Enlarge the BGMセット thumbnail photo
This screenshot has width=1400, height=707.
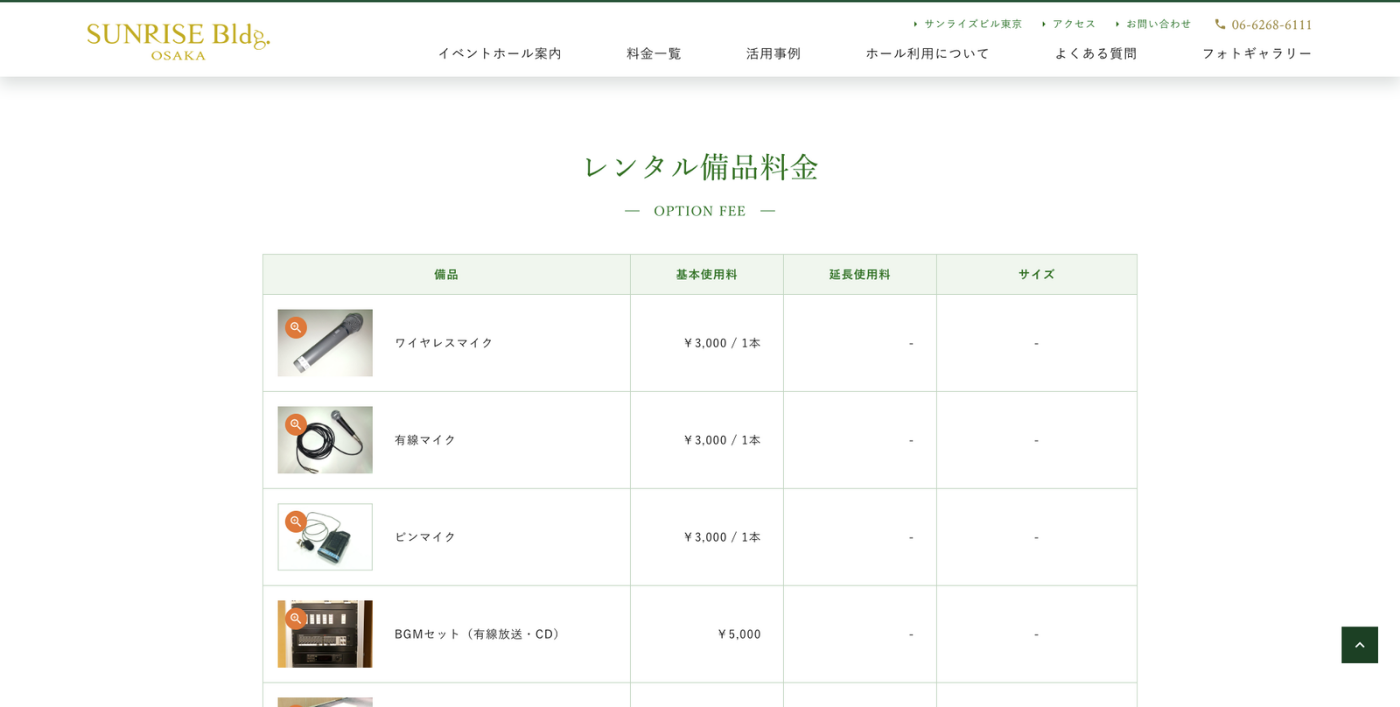click(335, 641)
